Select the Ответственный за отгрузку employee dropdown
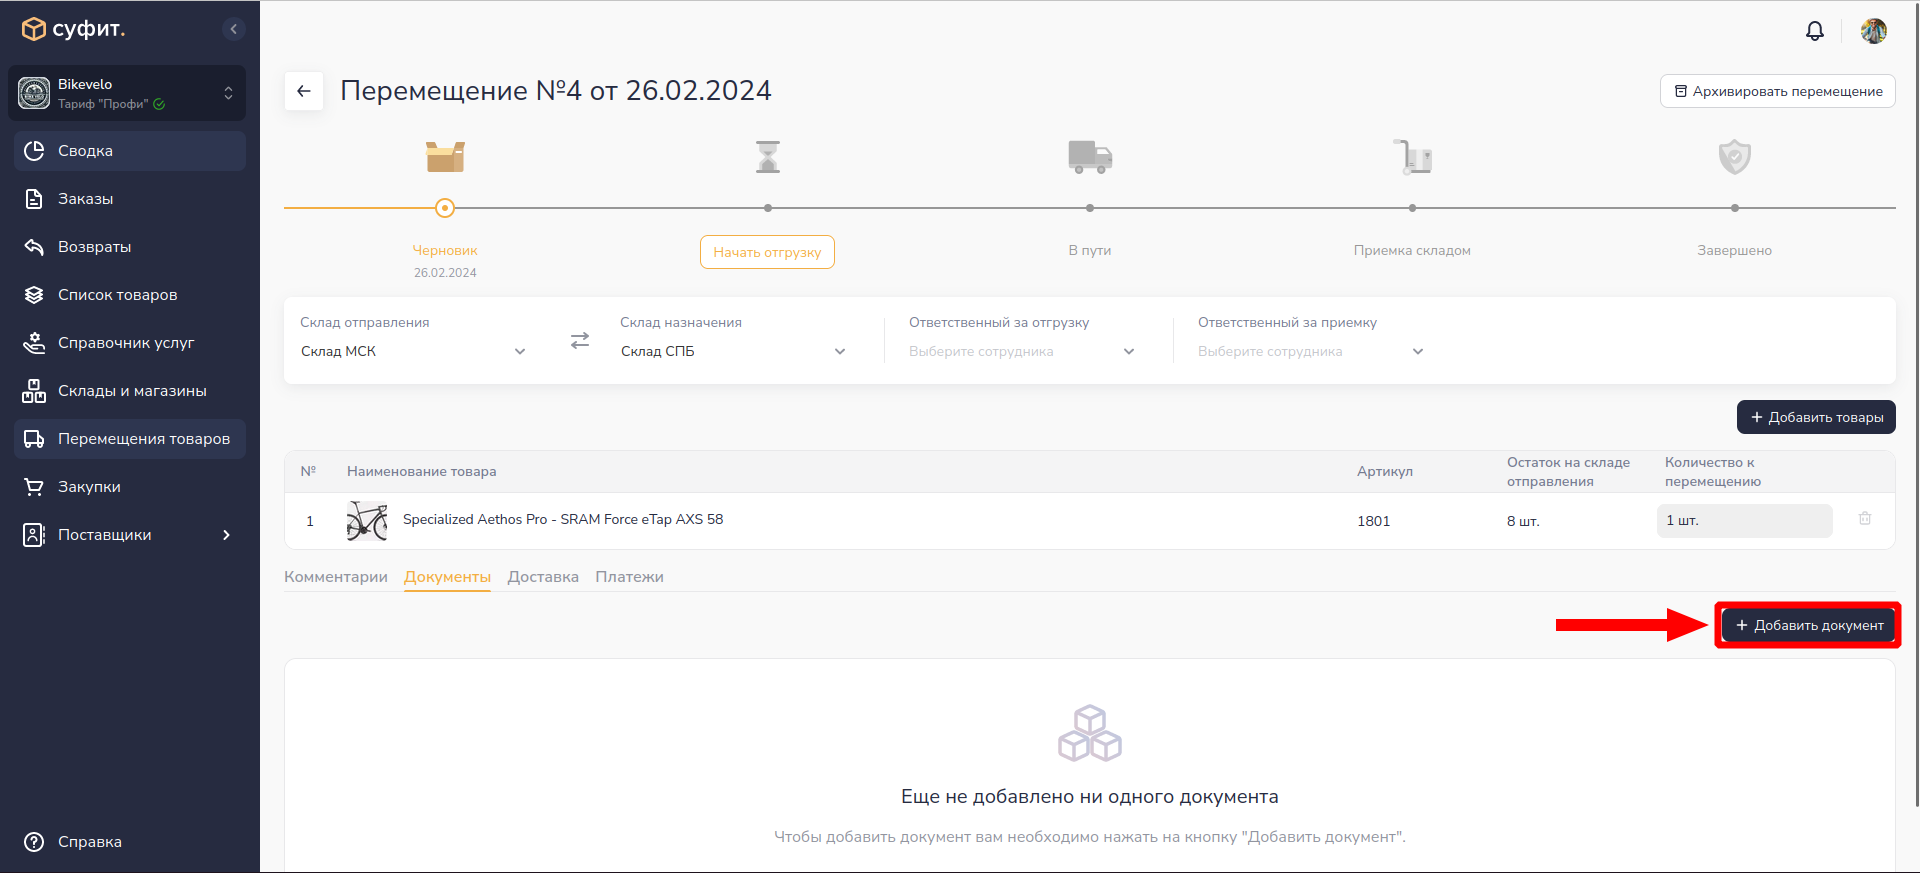Screen dimensions: 1920x873 click(x=1022, y=351)
